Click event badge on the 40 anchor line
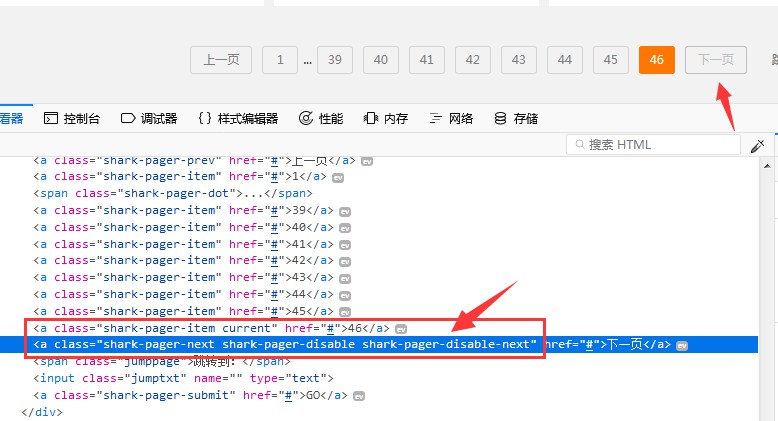This screenshot has height=421, width=778. (x=345, y=228)
